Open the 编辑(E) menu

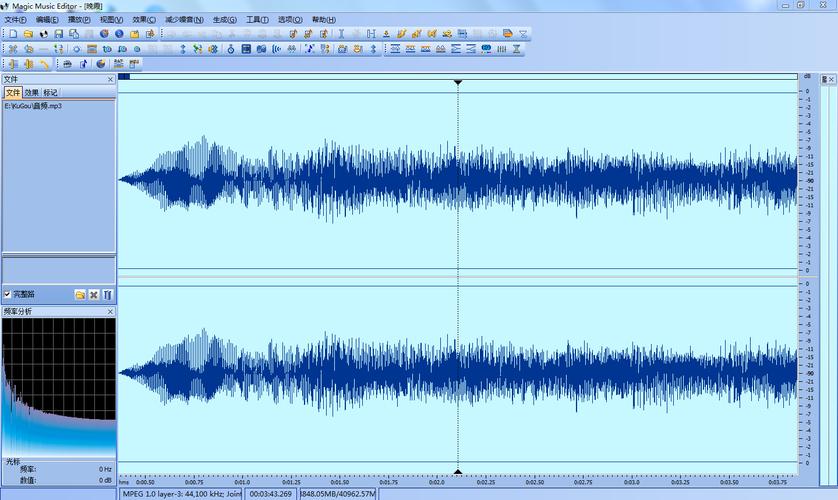[x=47, y=20]
